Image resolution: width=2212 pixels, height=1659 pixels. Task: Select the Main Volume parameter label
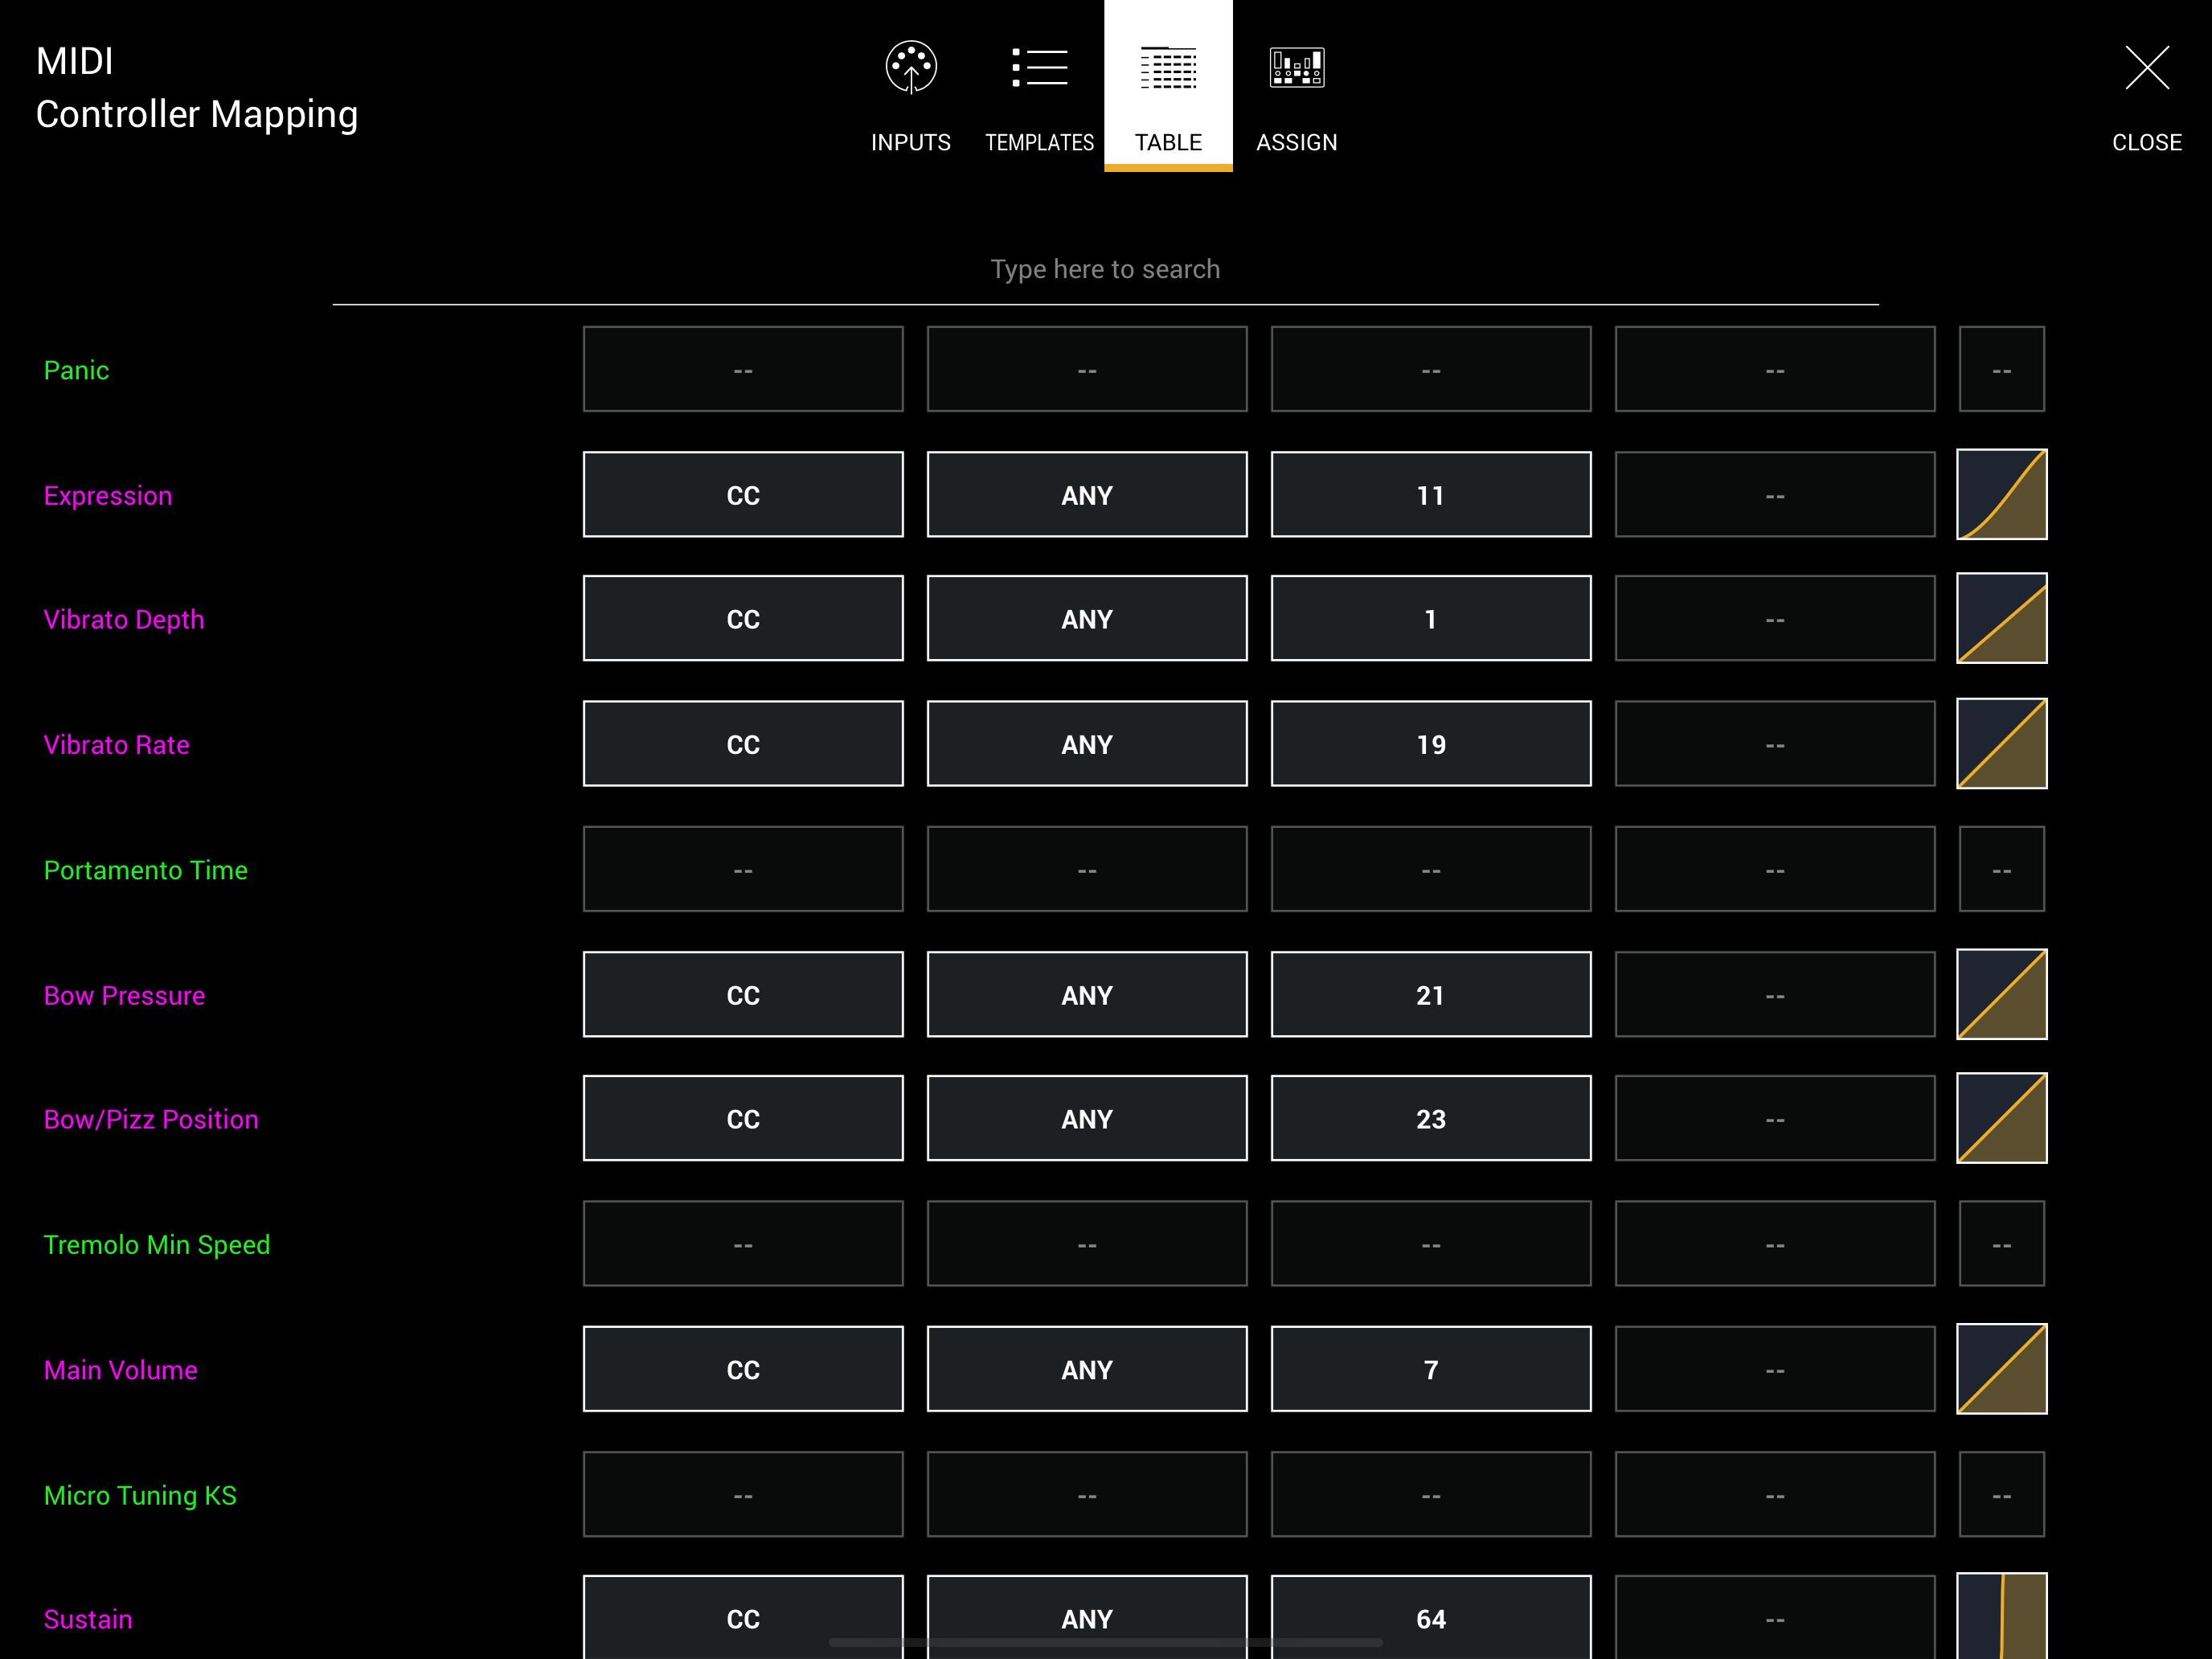(x=120, y=1370)
